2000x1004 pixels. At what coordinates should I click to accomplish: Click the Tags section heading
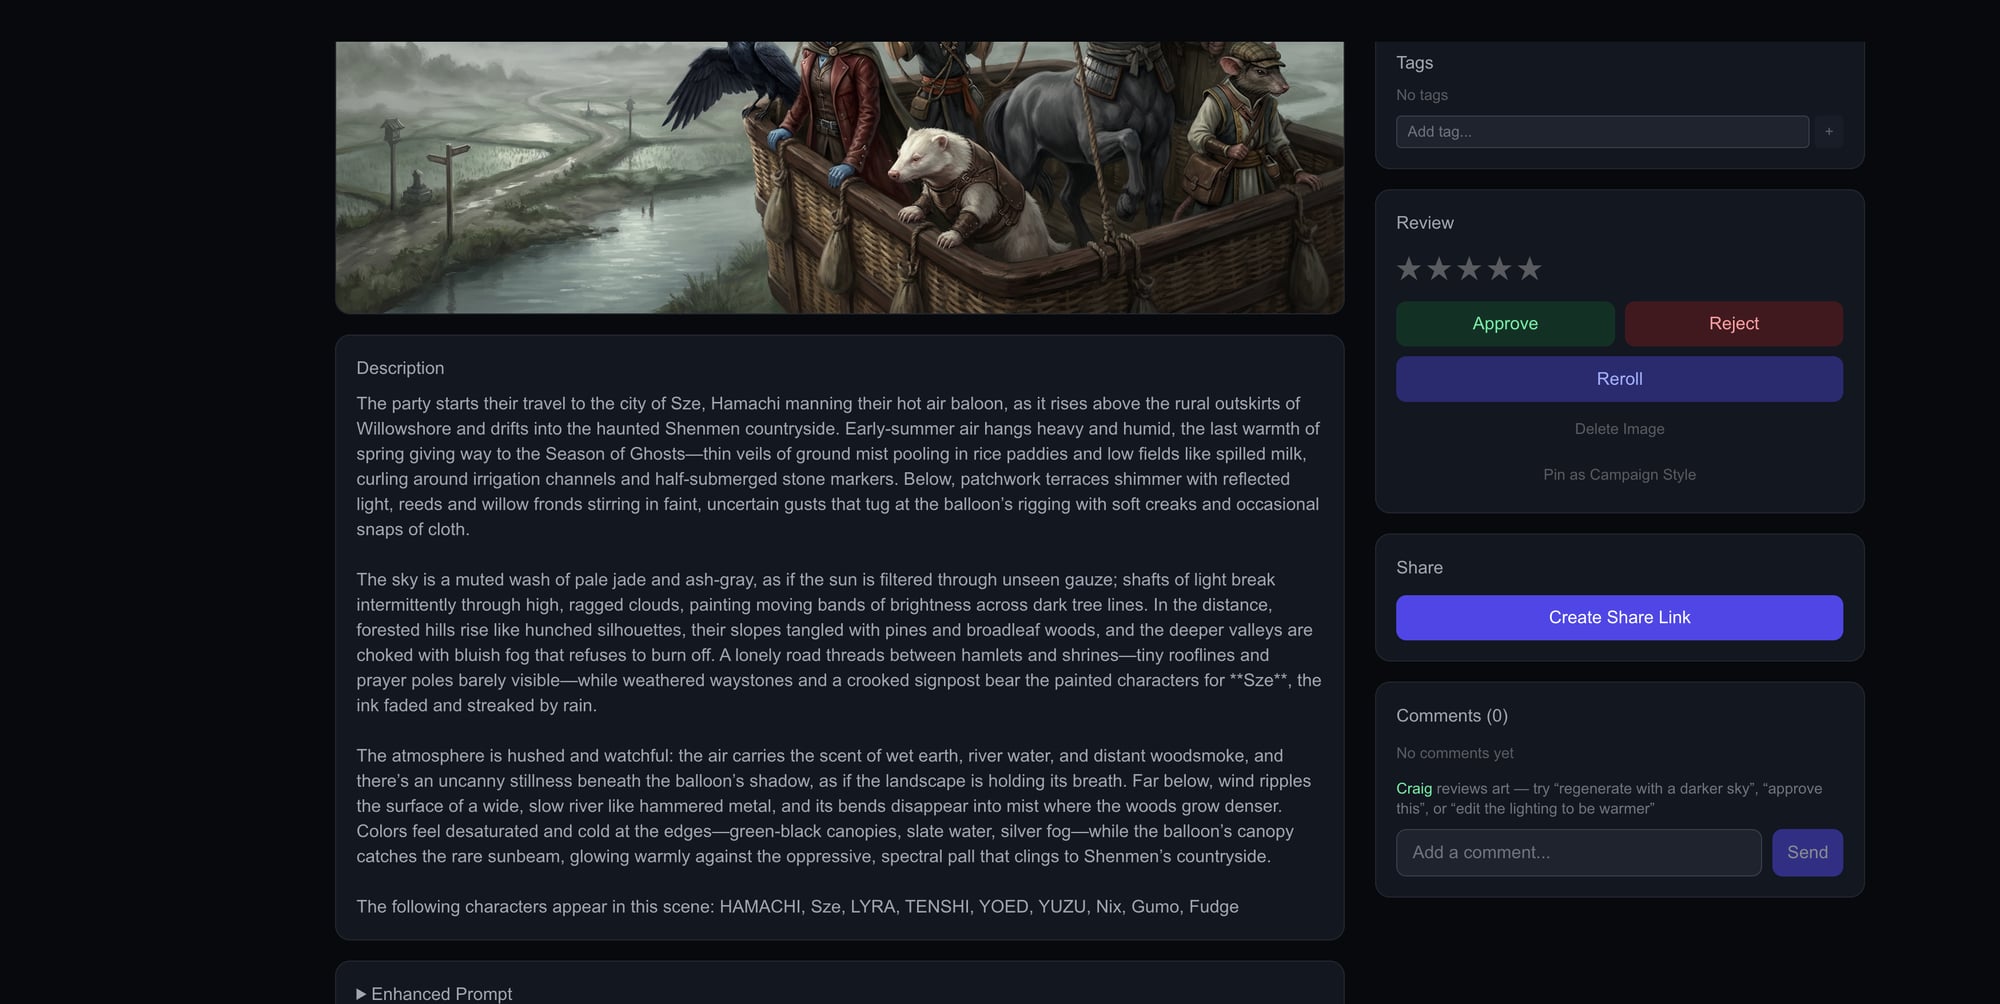[x=1415, y=62]
